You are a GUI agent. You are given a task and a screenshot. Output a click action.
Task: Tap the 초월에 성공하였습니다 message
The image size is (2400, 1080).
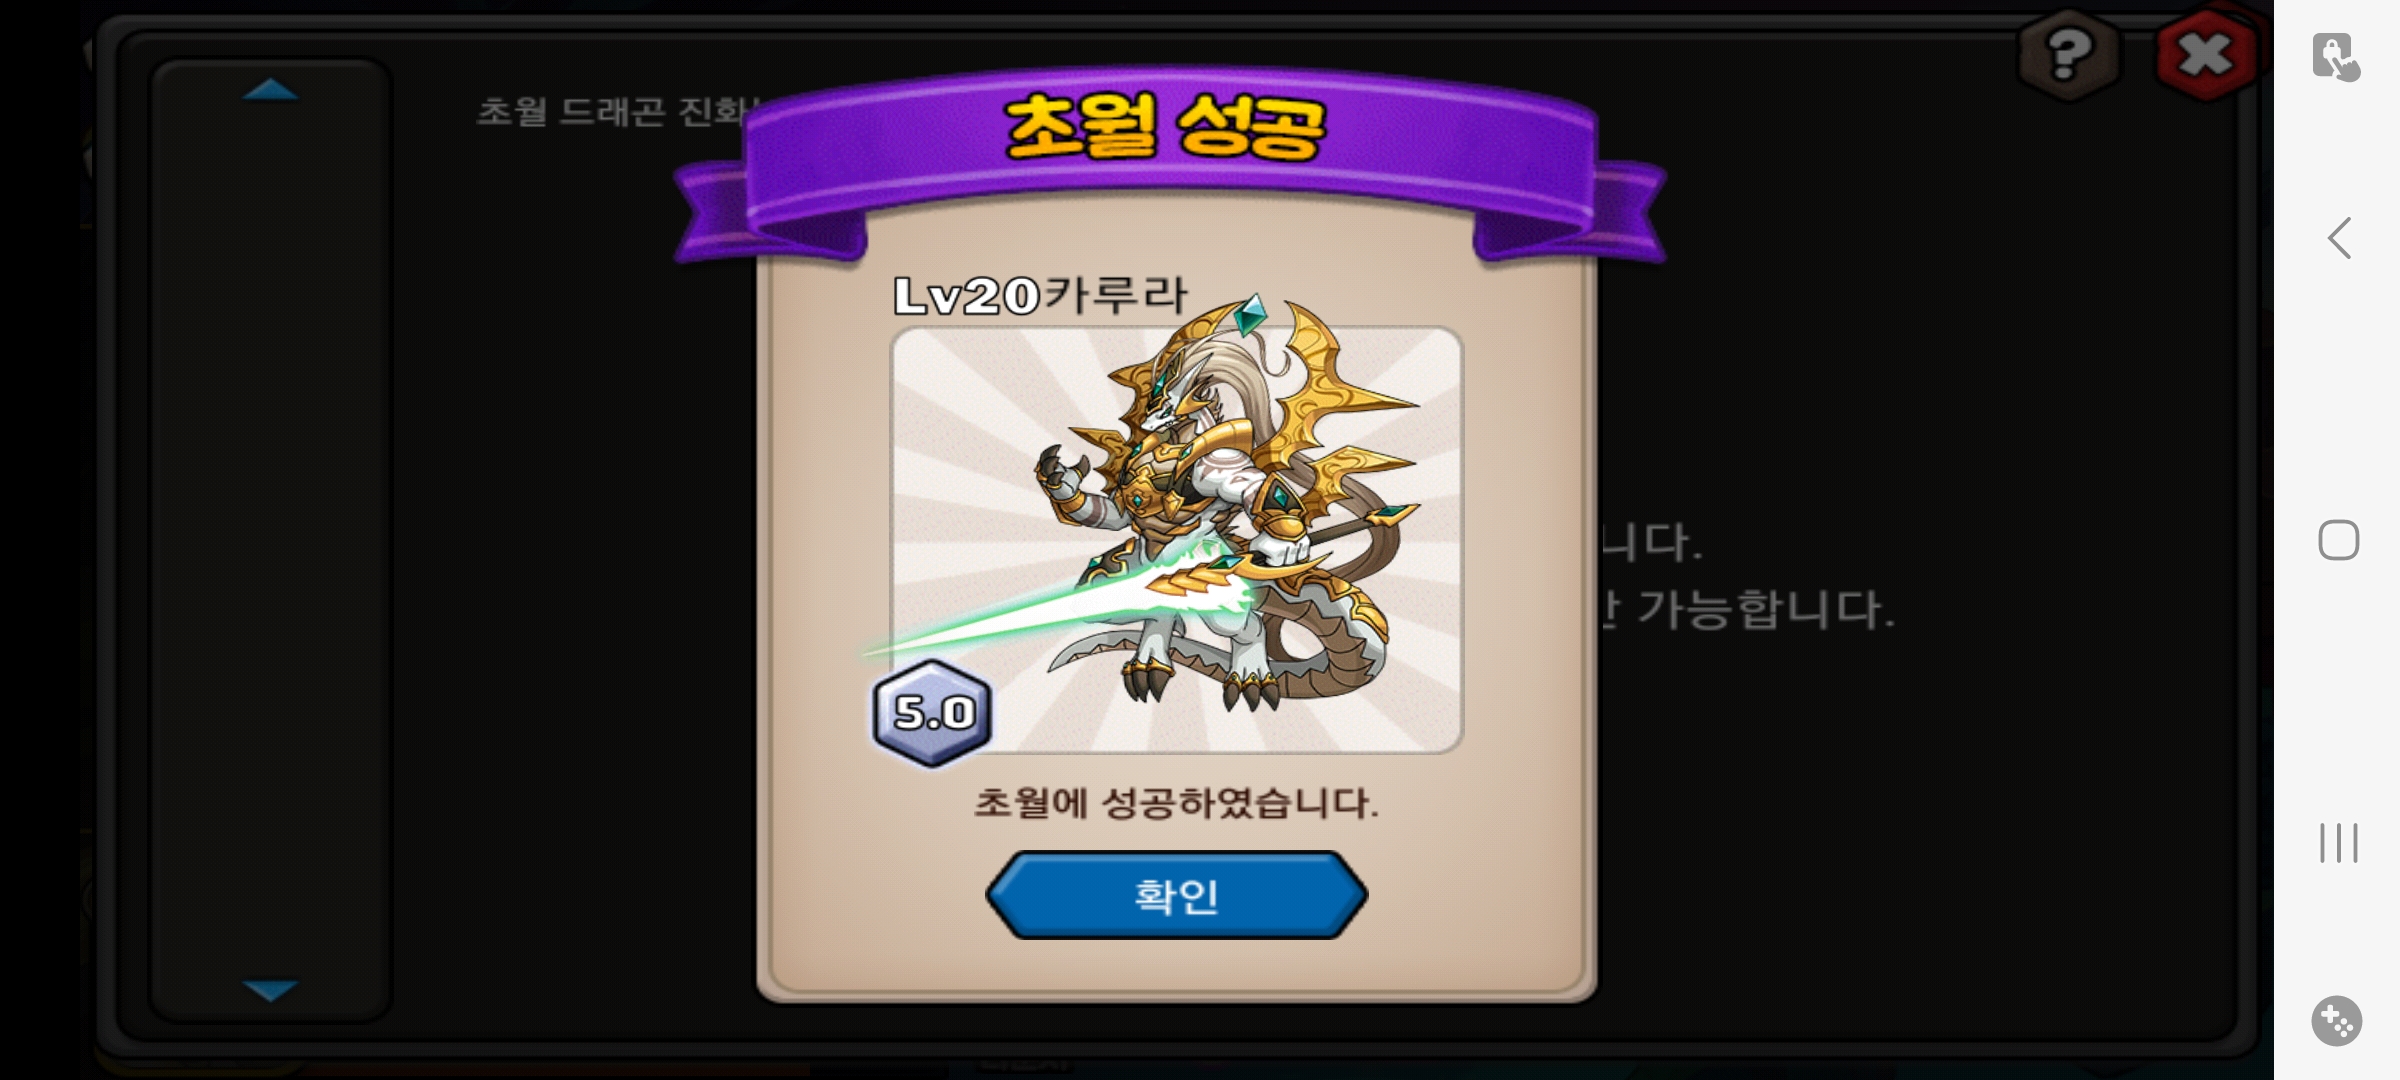[1176, 803]
